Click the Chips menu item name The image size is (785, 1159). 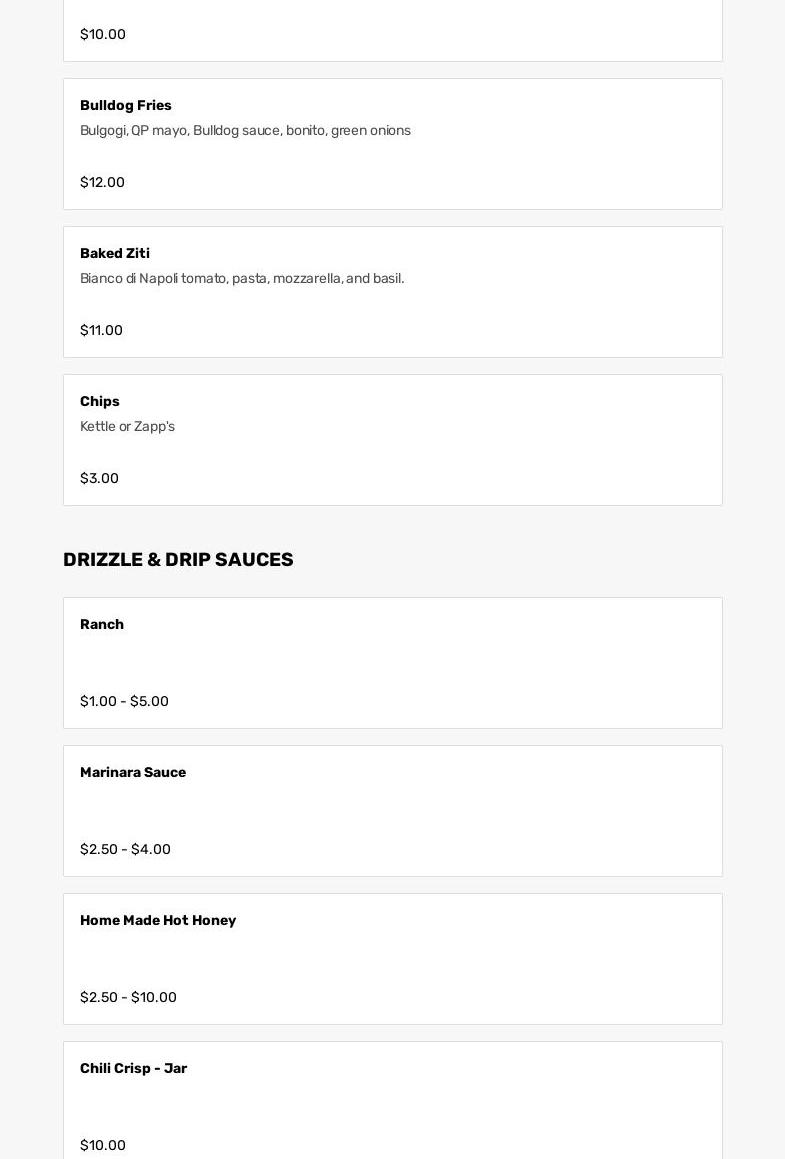(x=100, y=401)
